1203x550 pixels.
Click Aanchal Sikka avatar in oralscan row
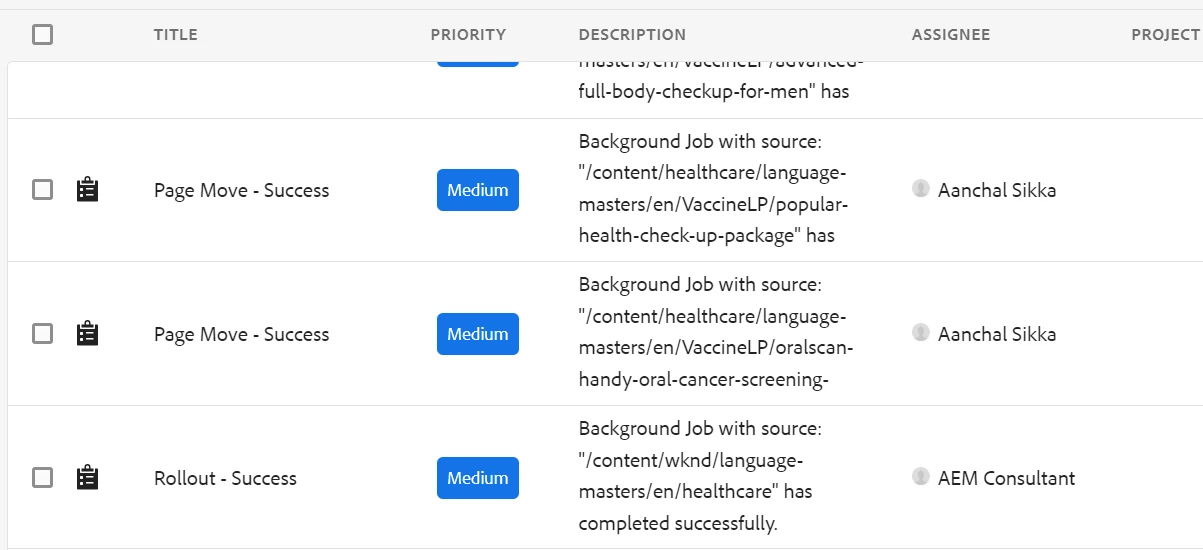click(x=921, y=333)
